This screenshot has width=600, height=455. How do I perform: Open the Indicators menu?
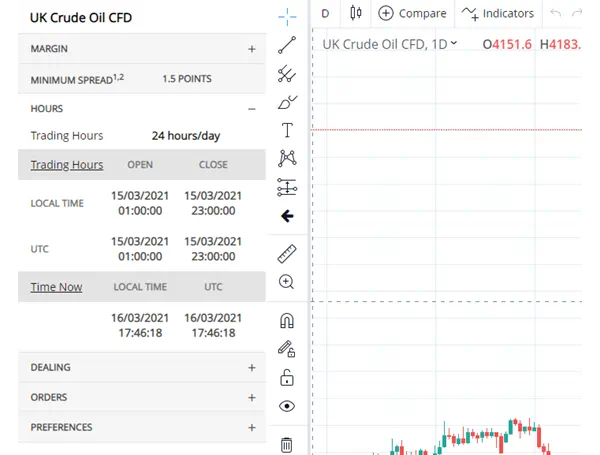coord(497,13)
